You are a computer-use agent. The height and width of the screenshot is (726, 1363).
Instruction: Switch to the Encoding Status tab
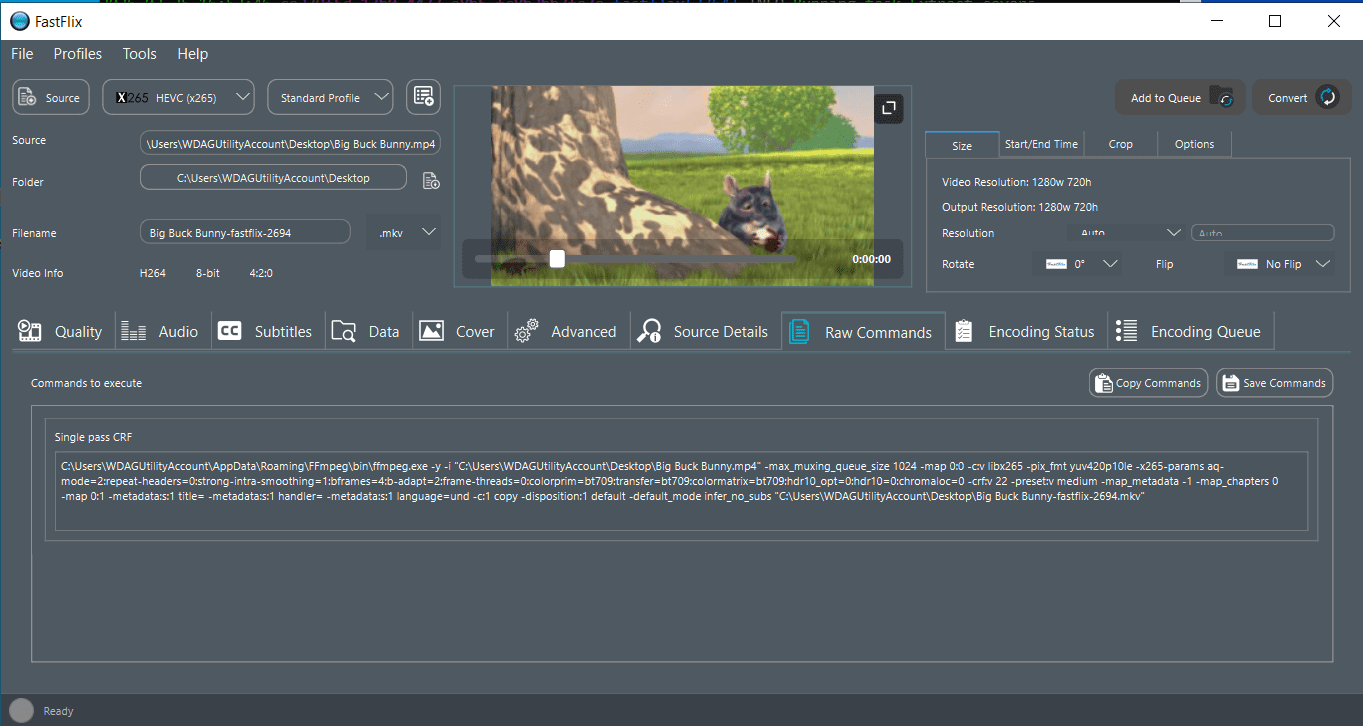click(x=1027, y=331)
